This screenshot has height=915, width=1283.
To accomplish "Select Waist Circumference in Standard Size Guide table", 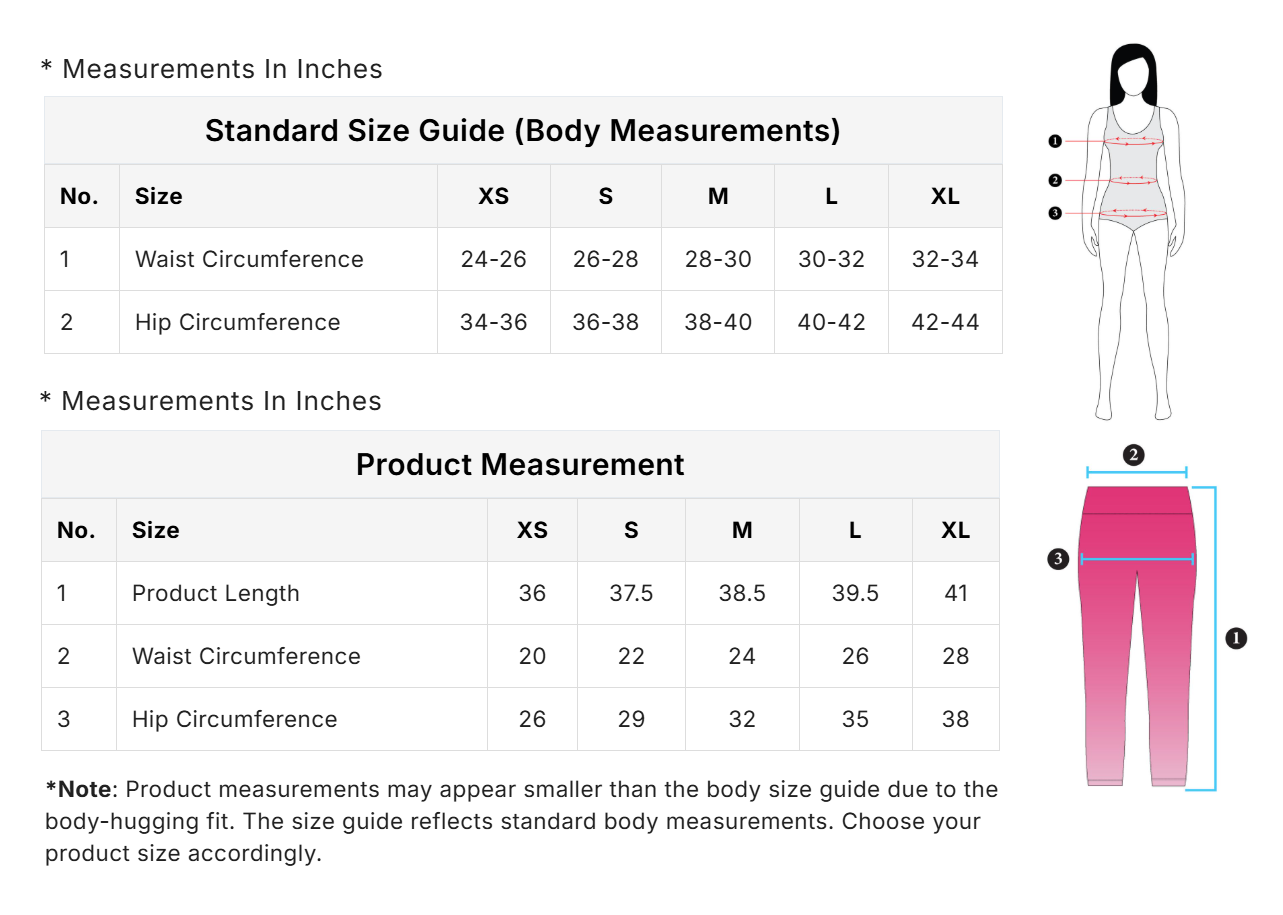I will [x=249, y=259].
